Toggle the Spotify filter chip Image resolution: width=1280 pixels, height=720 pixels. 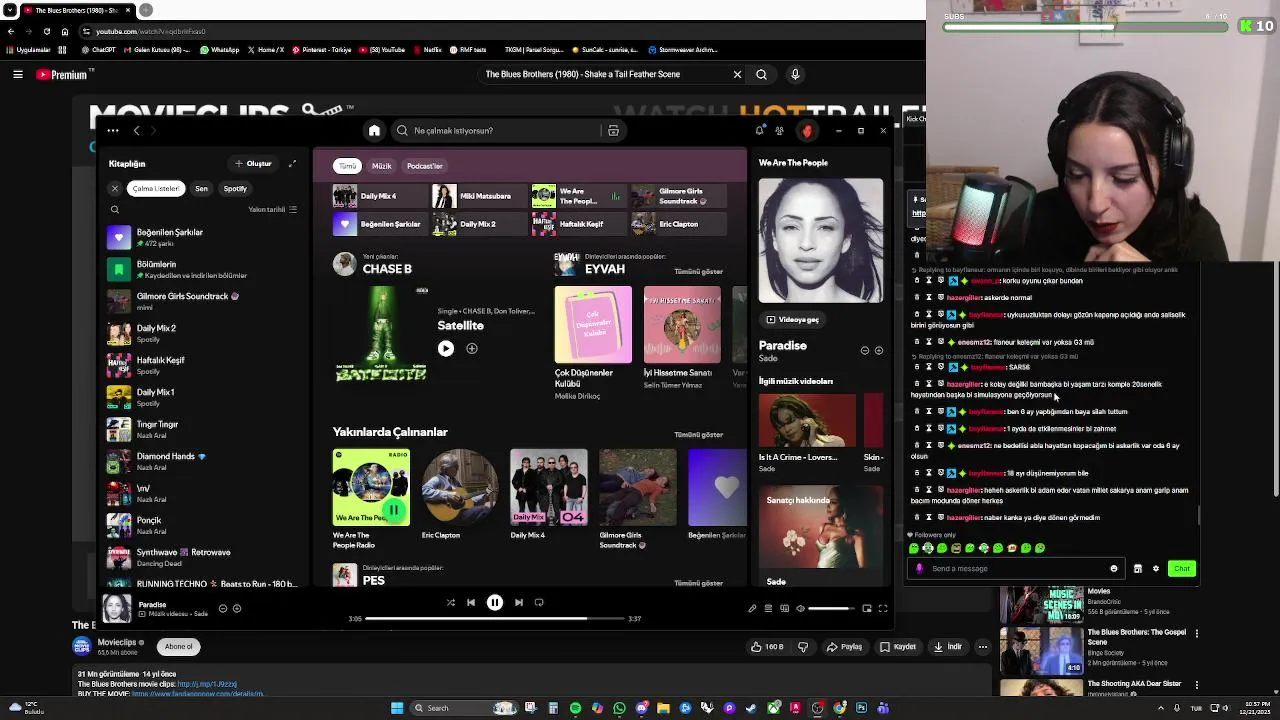235,189
